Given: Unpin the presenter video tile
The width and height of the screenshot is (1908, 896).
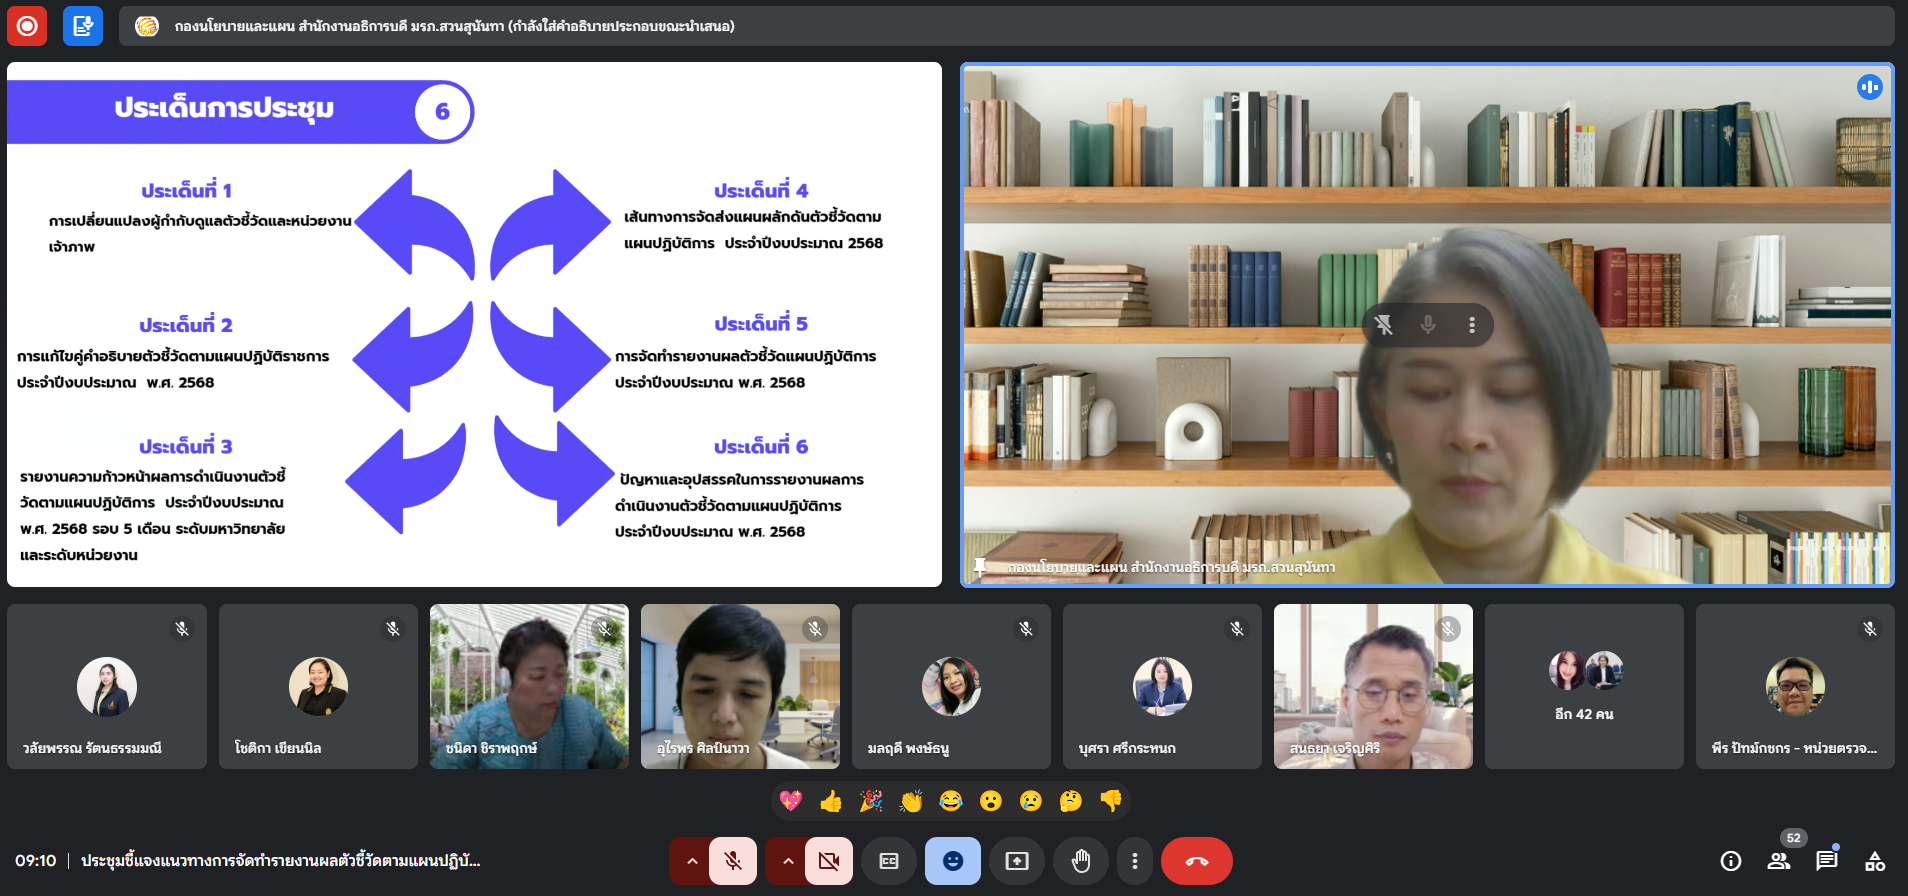Looking at the screenshot, I should pos(1384,325).
